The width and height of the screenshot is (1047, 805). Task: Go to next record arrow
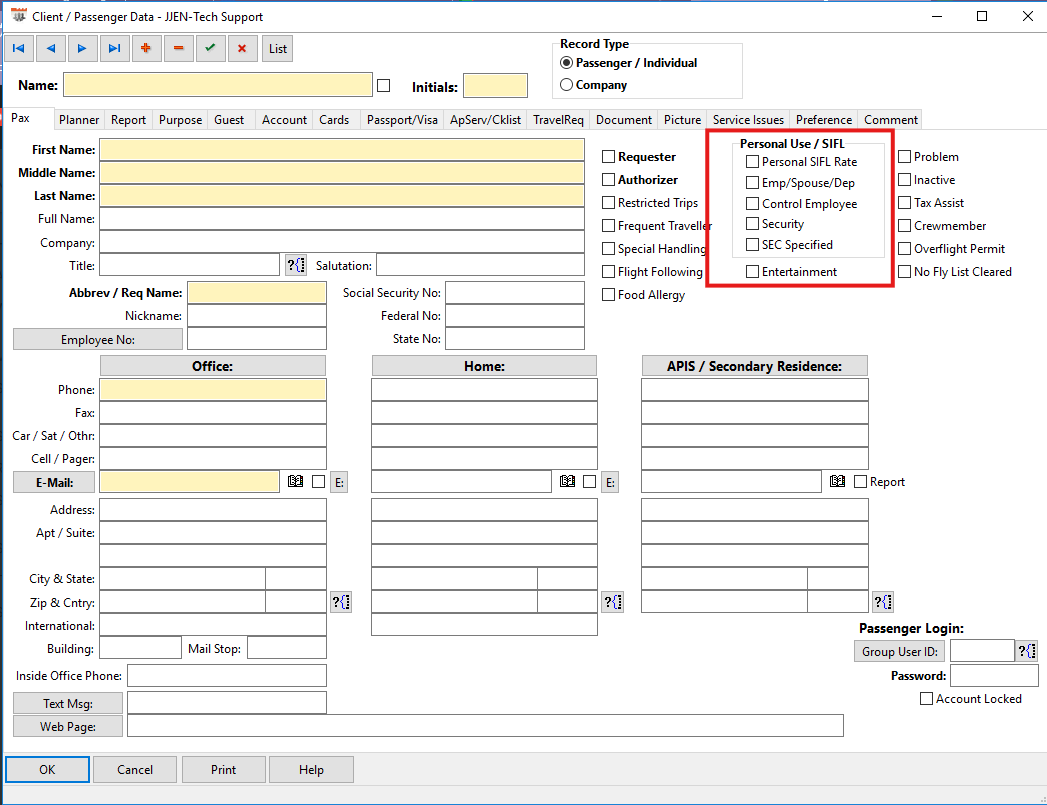82,48
